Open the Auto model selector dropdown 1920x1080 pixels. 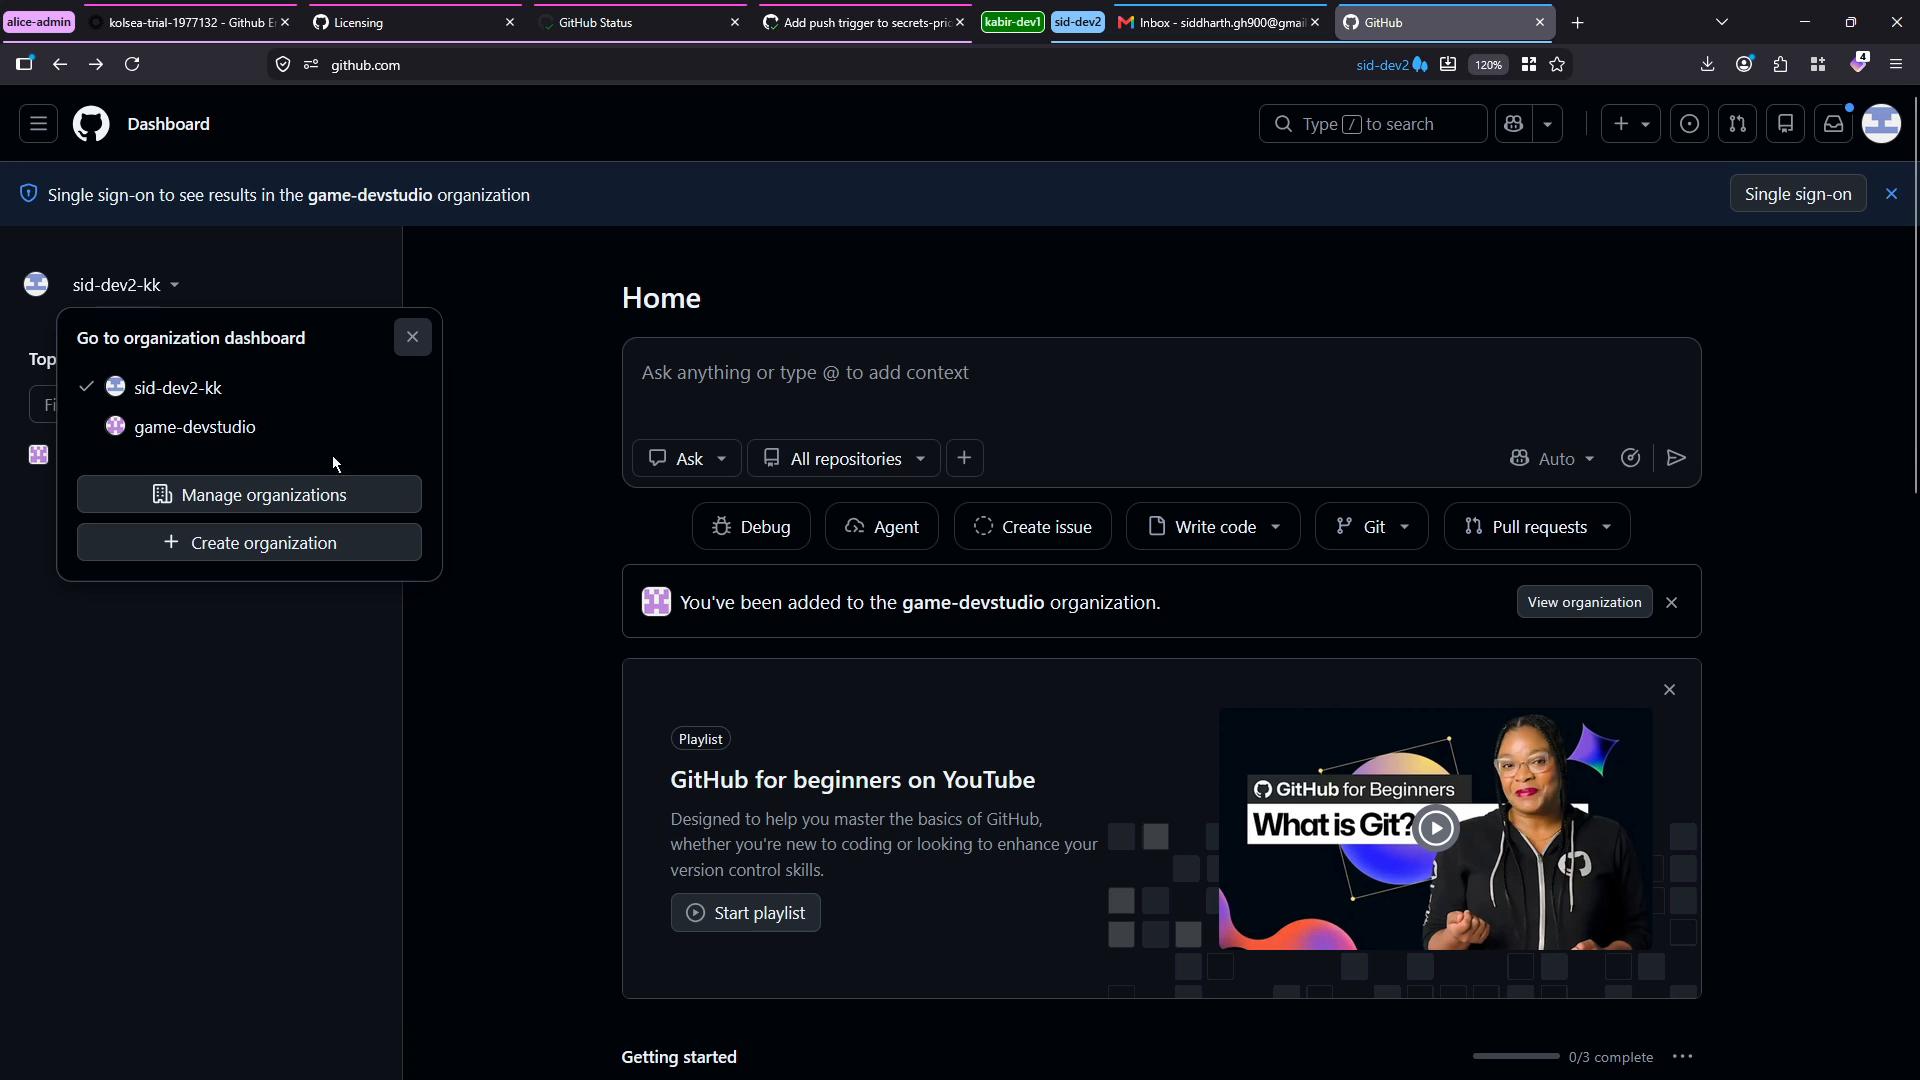1552,458
